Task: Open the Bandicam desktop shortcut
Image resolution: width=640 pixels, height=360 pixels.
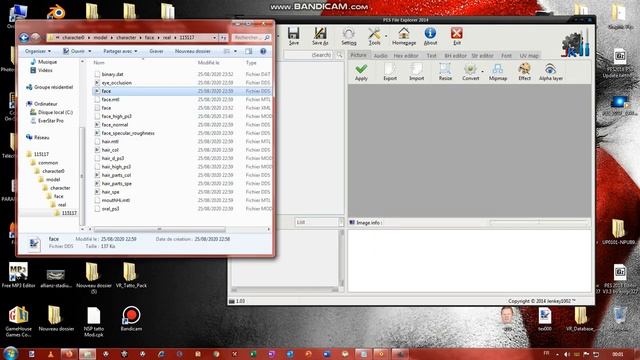Action: [131, 319]
